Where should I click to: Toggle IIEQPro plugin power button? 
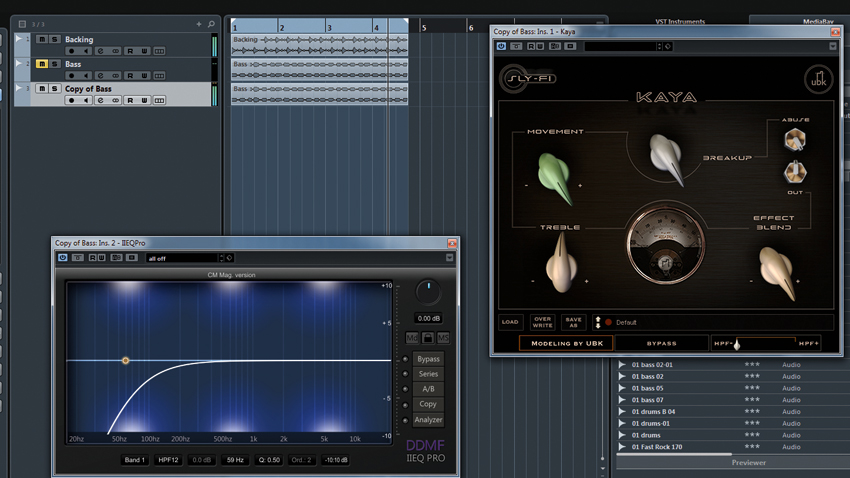pyautogui.click(x=63, y=257)
